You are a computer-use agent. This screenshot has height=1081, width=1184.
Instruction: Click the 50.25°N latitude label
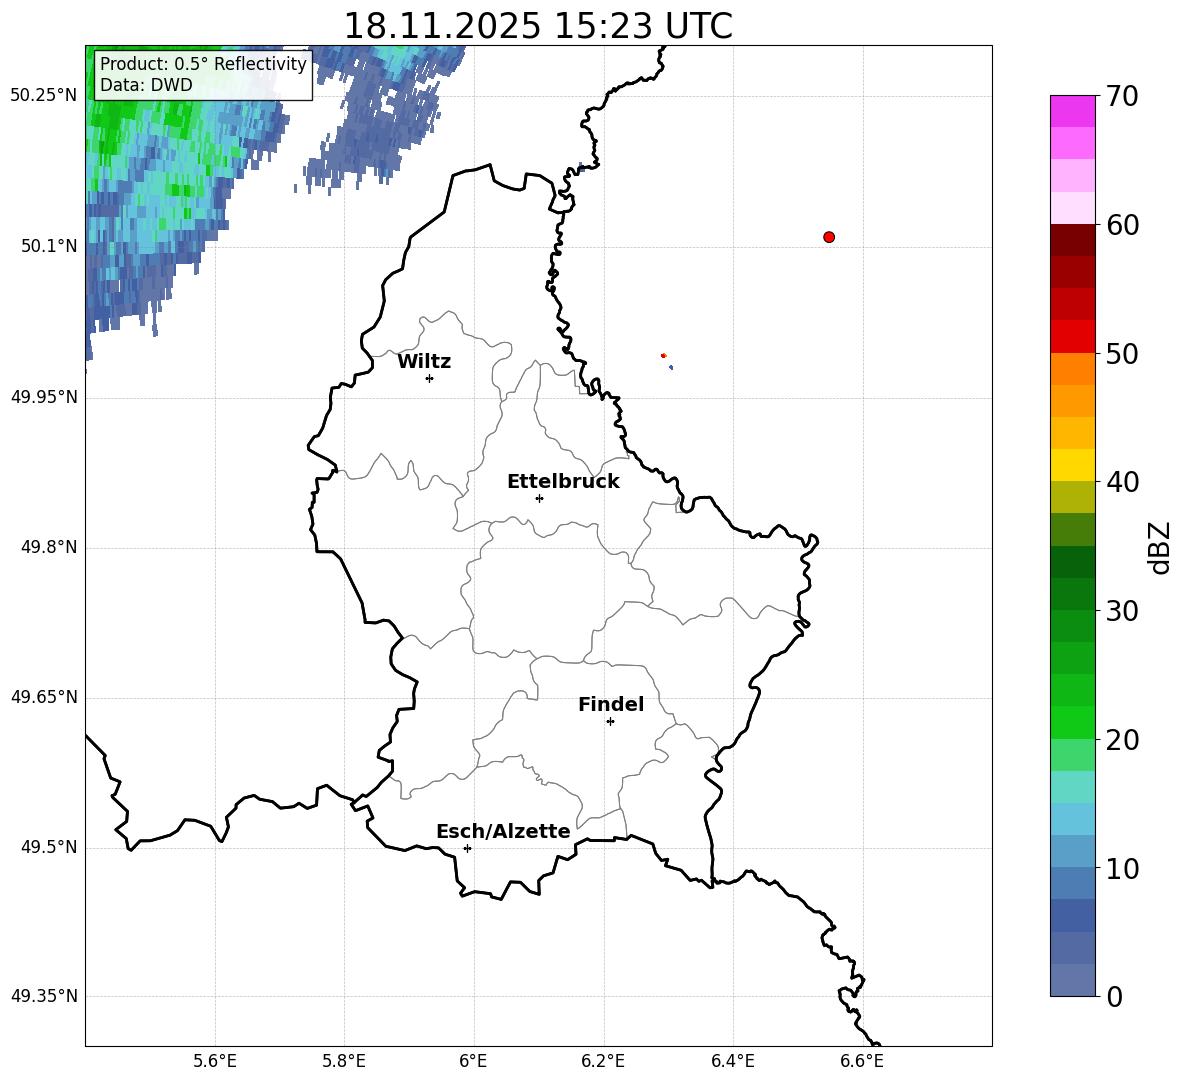tap(44, 96)
